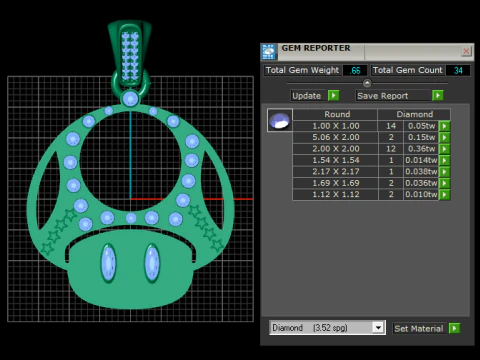Click green arrow for 1.69 X 1.69 row
The height and width of the screenshot is (360, 480).
point(444,183)
